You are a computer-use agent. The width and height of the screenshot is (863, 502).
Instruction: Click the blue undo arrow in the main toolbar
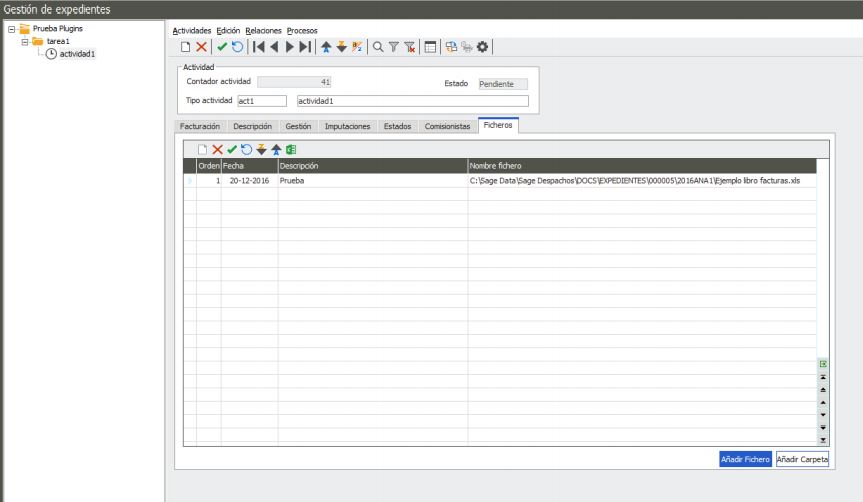pyautogui.click(x=237, y=47)
